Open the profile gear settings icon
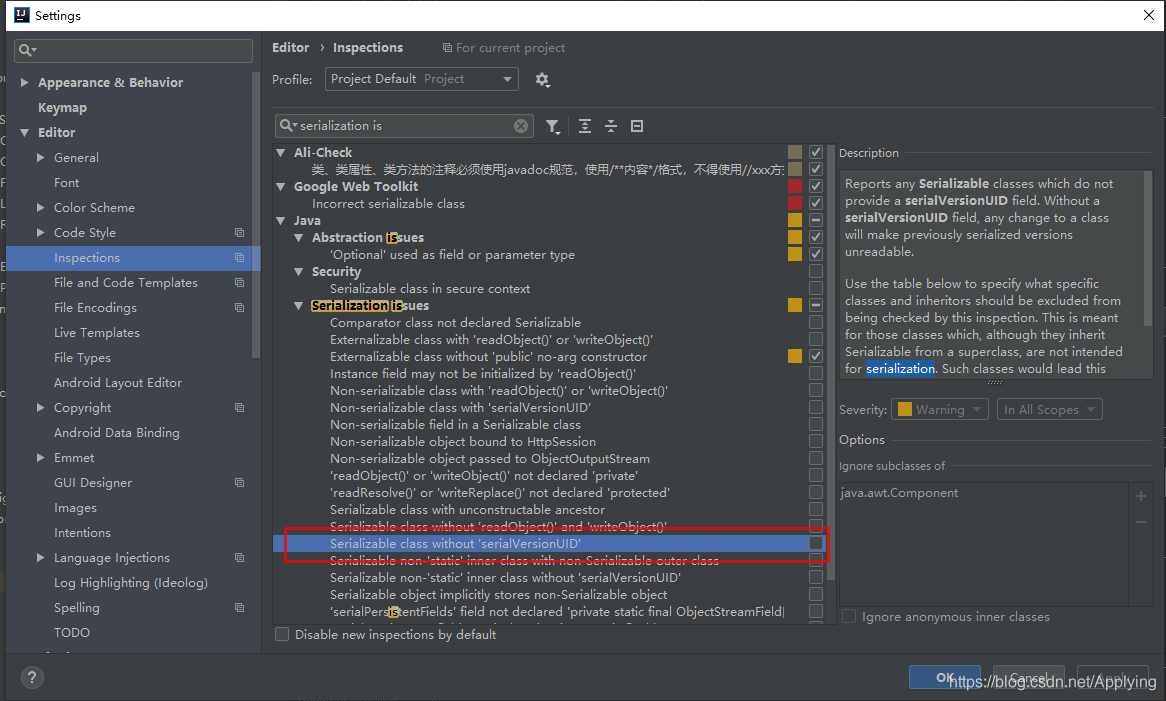 point(542,80)
